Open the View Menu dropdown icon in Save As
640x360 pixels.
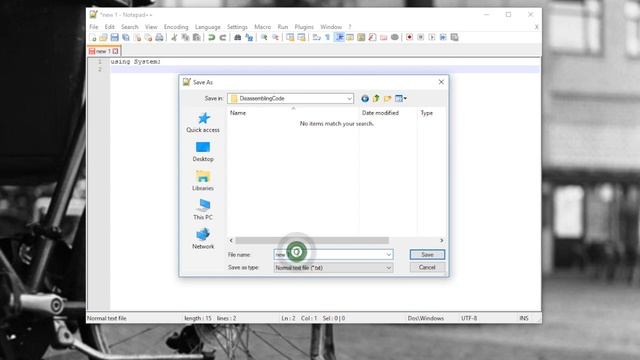point(400,98)
